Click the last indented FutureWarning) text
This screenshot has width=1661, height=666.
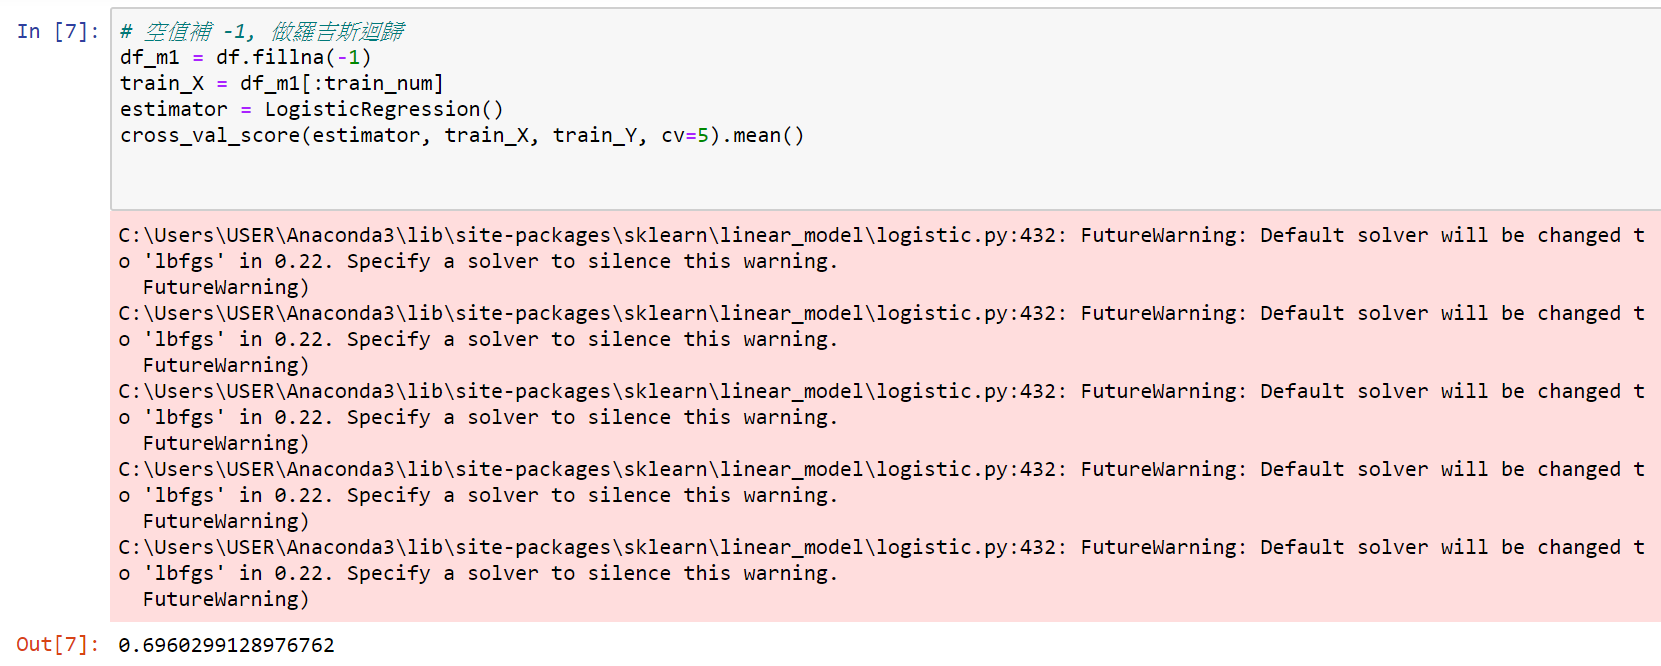click(x=226, y=600)
